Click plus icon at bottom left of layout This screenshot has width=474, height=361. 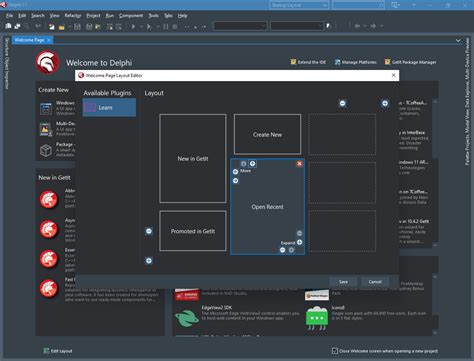(149, 261)
